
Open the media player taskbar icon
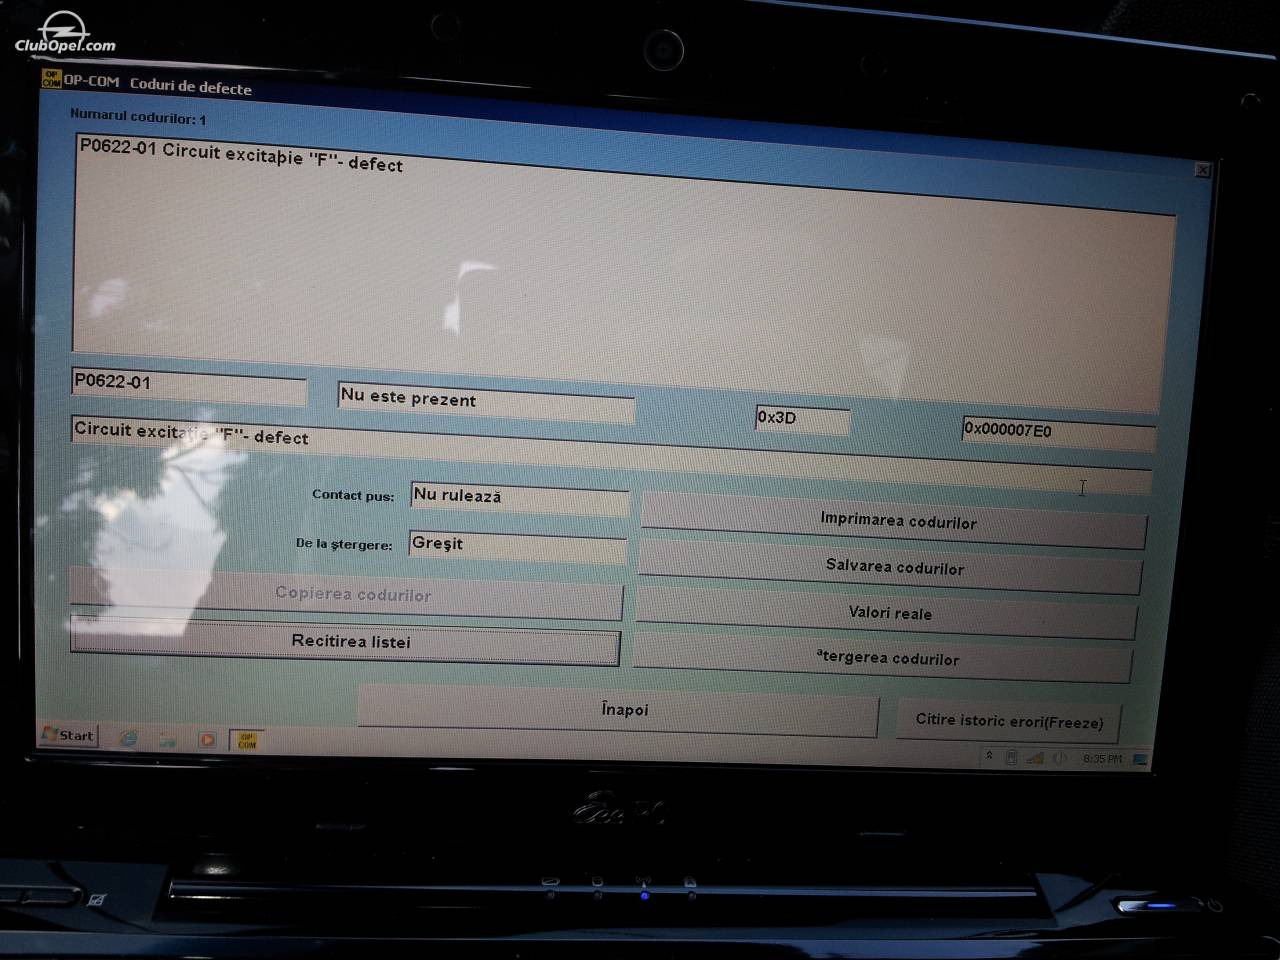tap(206, 740)
